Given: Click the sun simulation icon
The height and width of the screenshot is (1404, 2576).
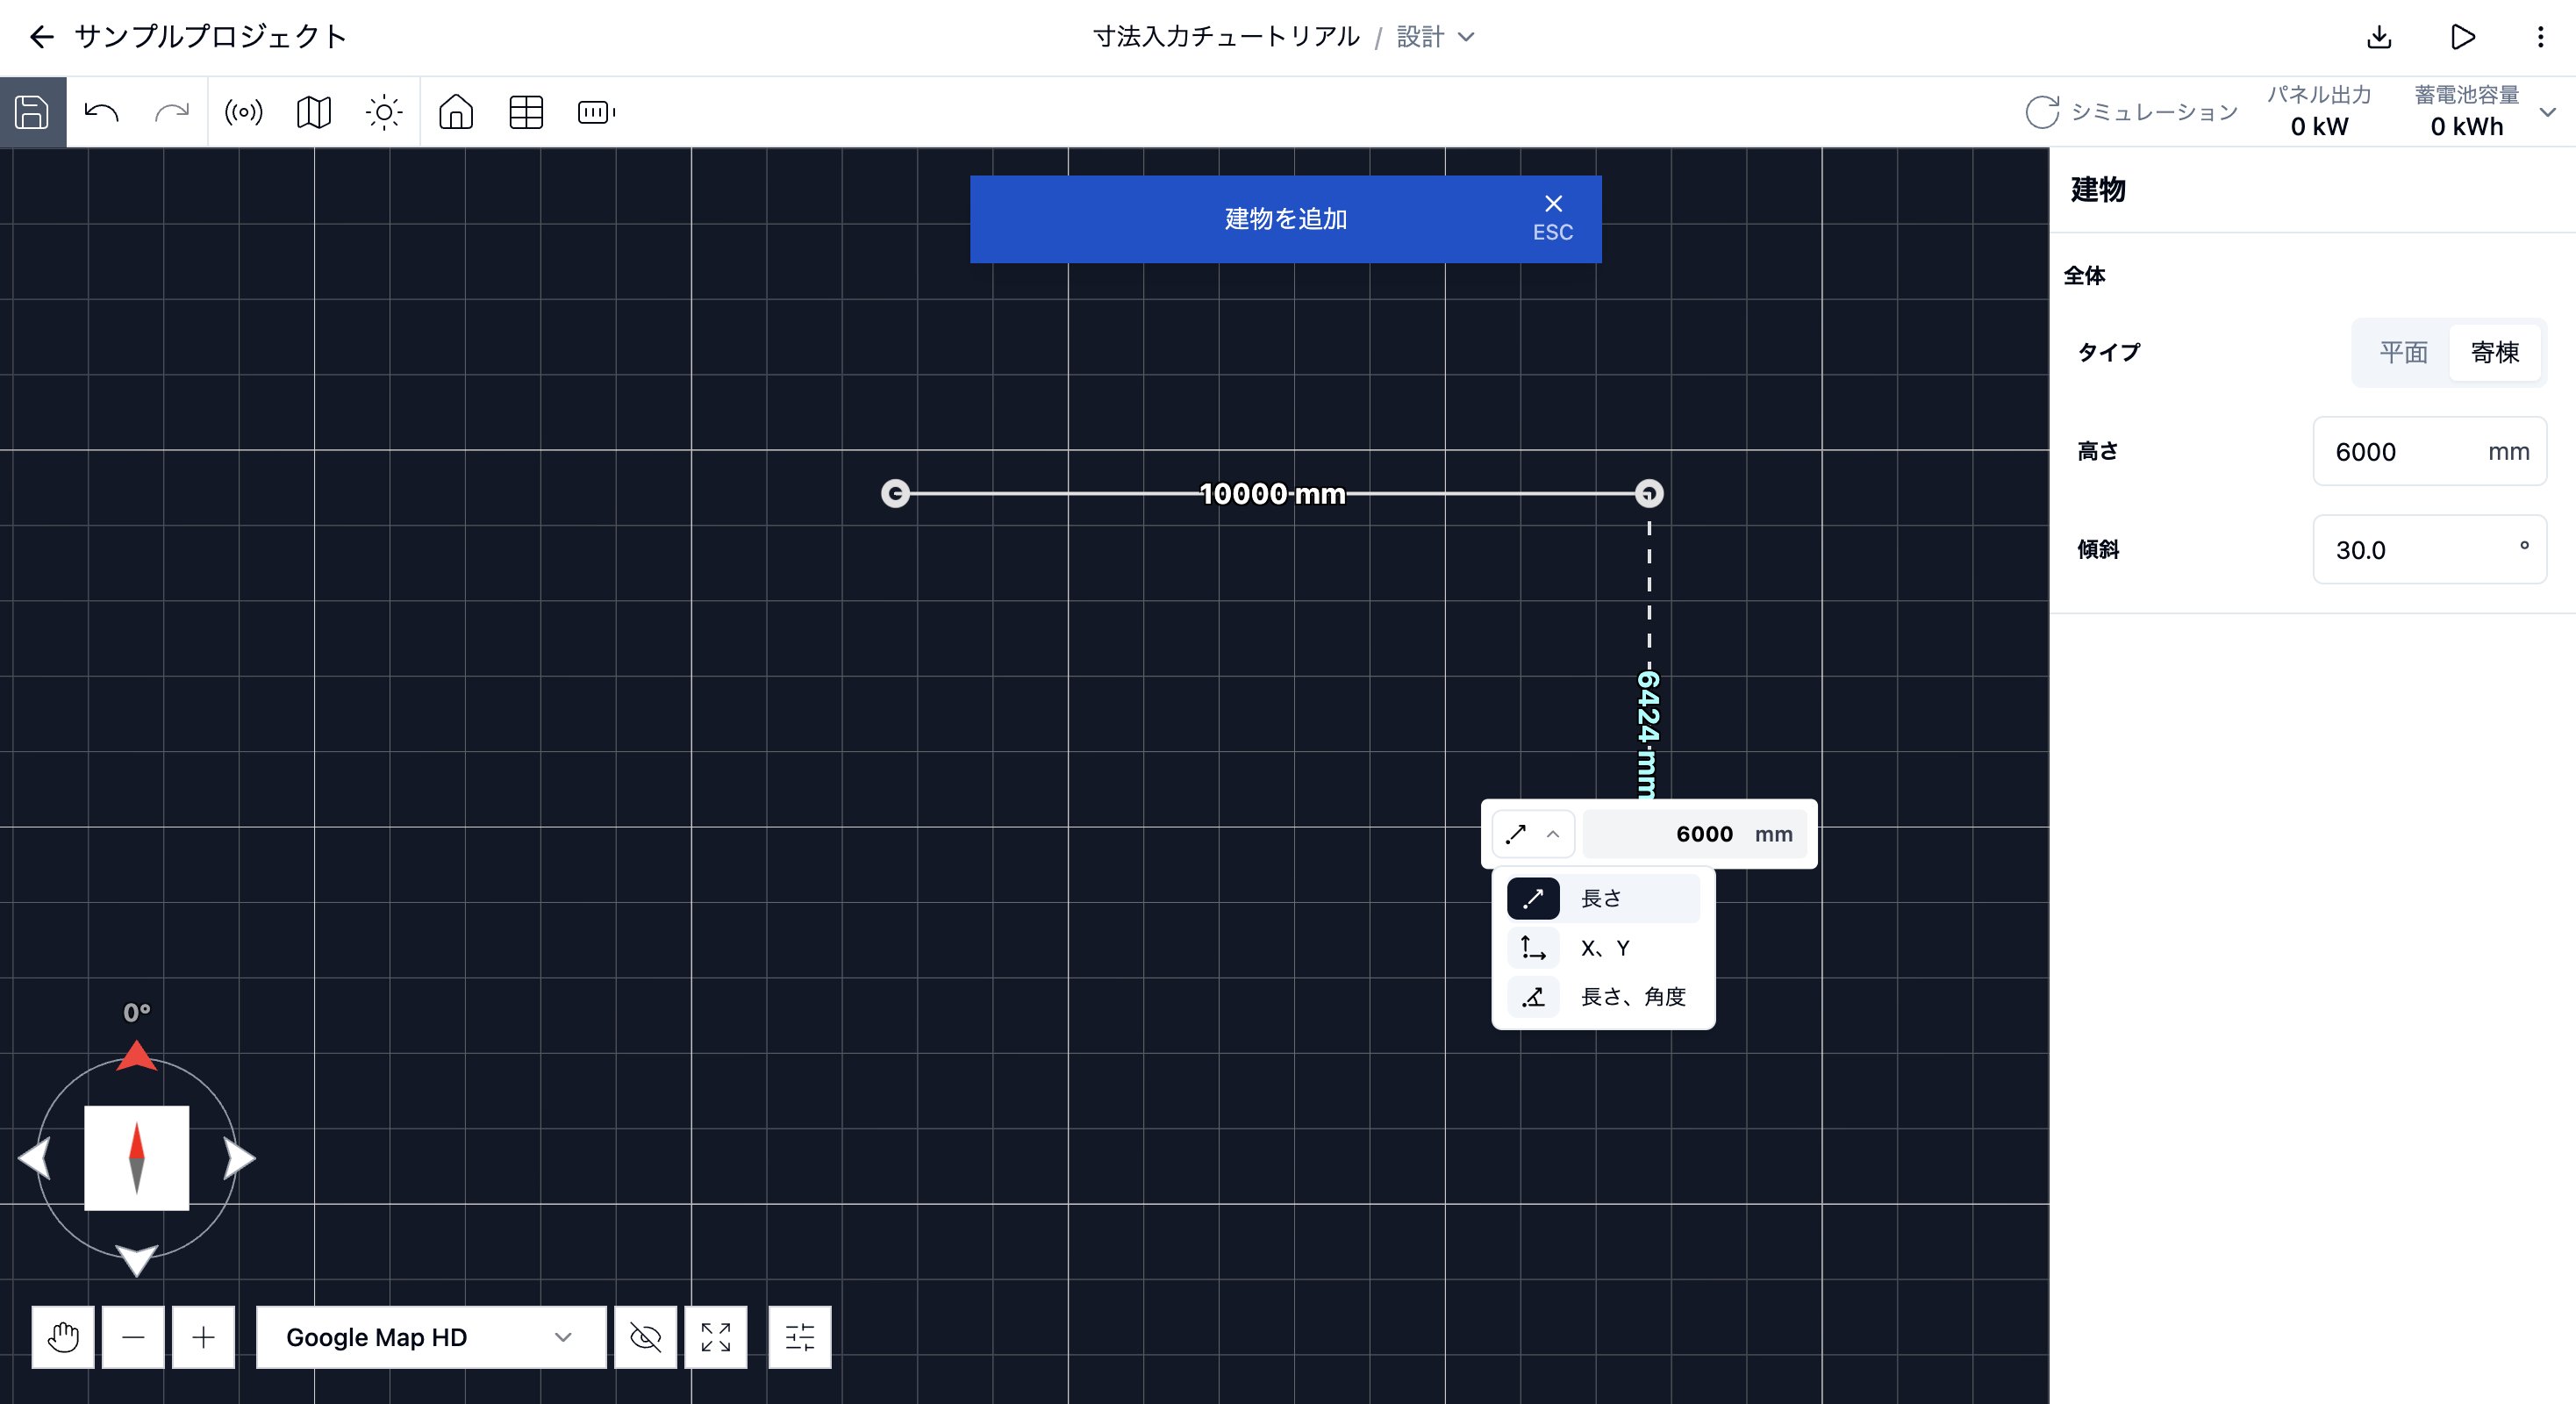Looking at the screenshot, I should coord(384,112).
